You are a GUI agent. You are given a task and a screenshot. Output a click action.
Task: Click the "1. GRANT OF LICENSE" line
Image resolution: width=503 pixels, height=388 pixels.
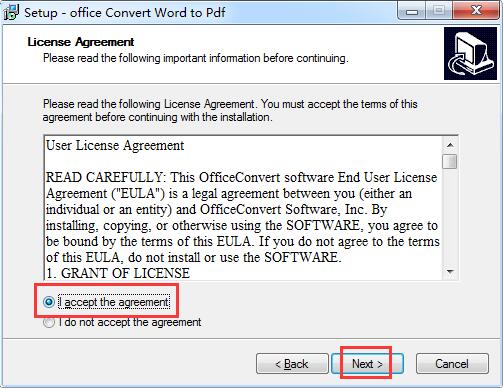click(x=118, y=273)
